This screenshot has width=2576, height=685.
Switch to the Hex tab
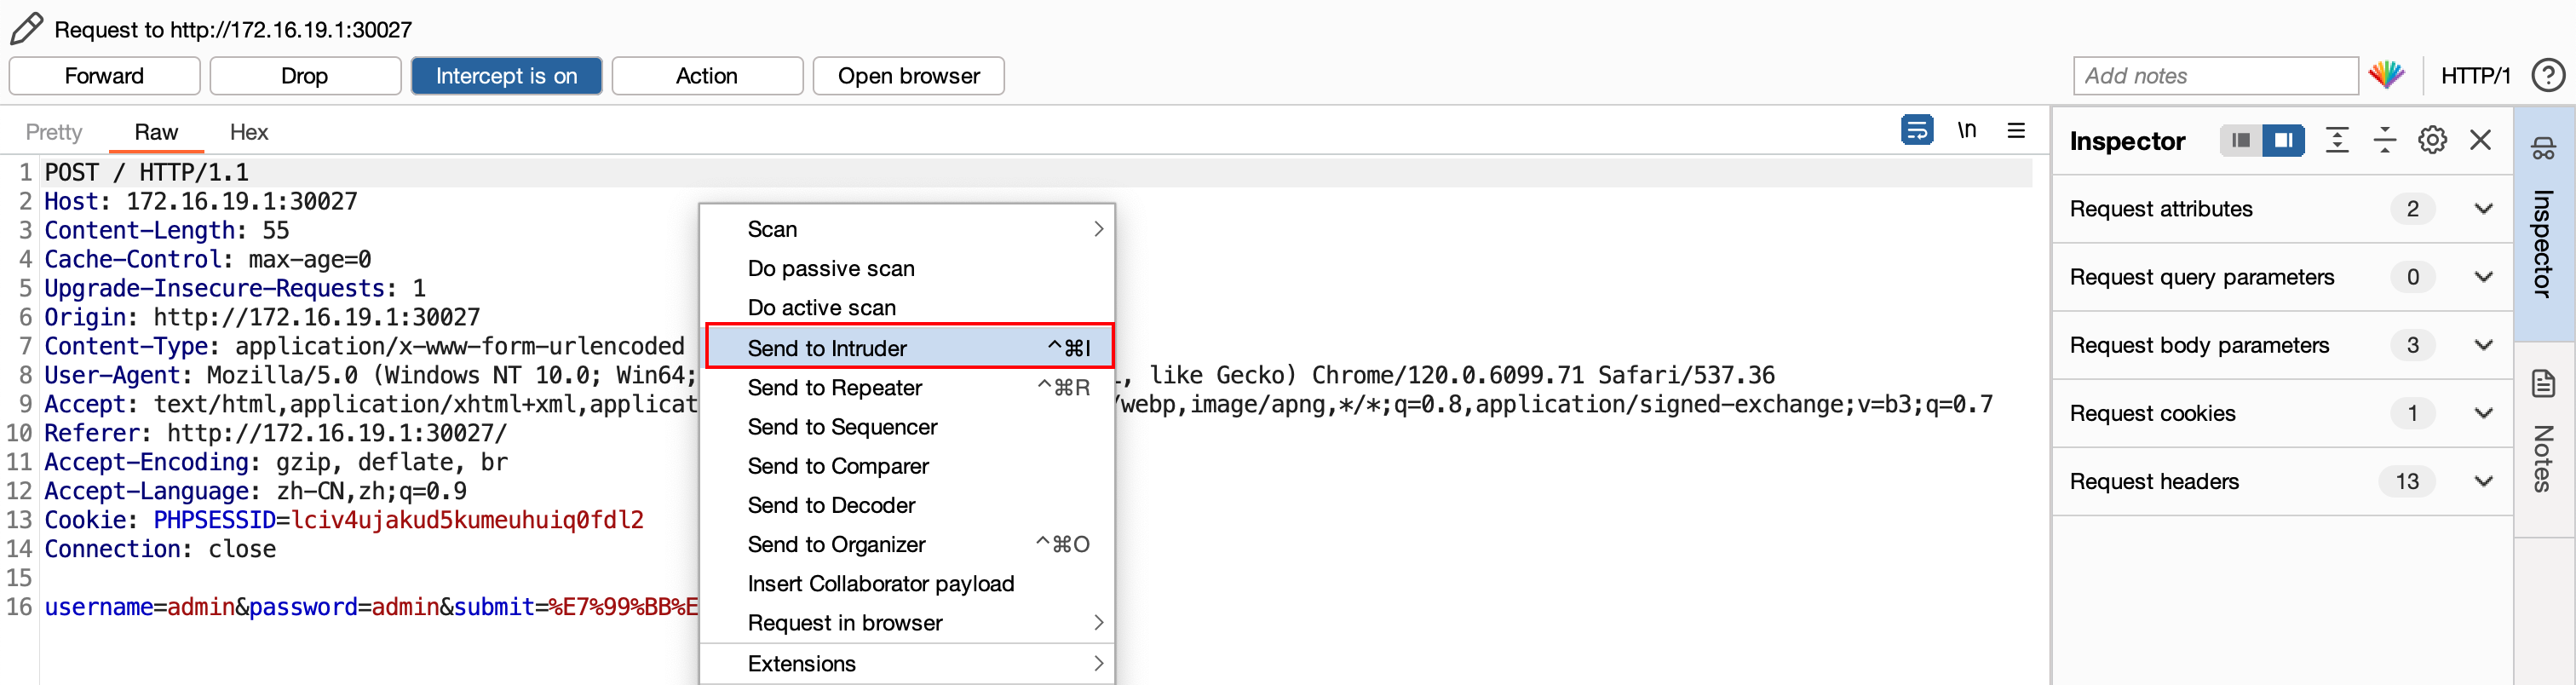click(249, 132)
